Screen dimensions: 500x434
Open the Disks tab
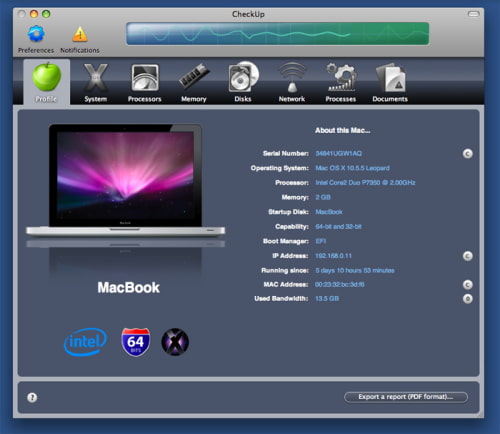243,82
